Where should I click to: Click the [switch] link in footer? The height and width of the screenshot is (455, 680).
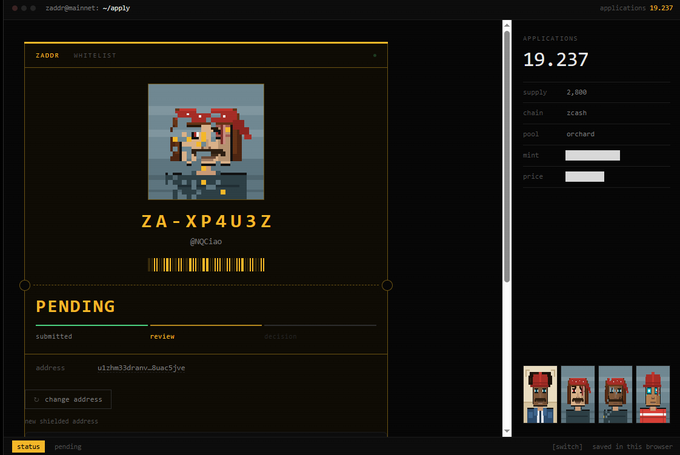pyautogui.click(x=567, y=446)
